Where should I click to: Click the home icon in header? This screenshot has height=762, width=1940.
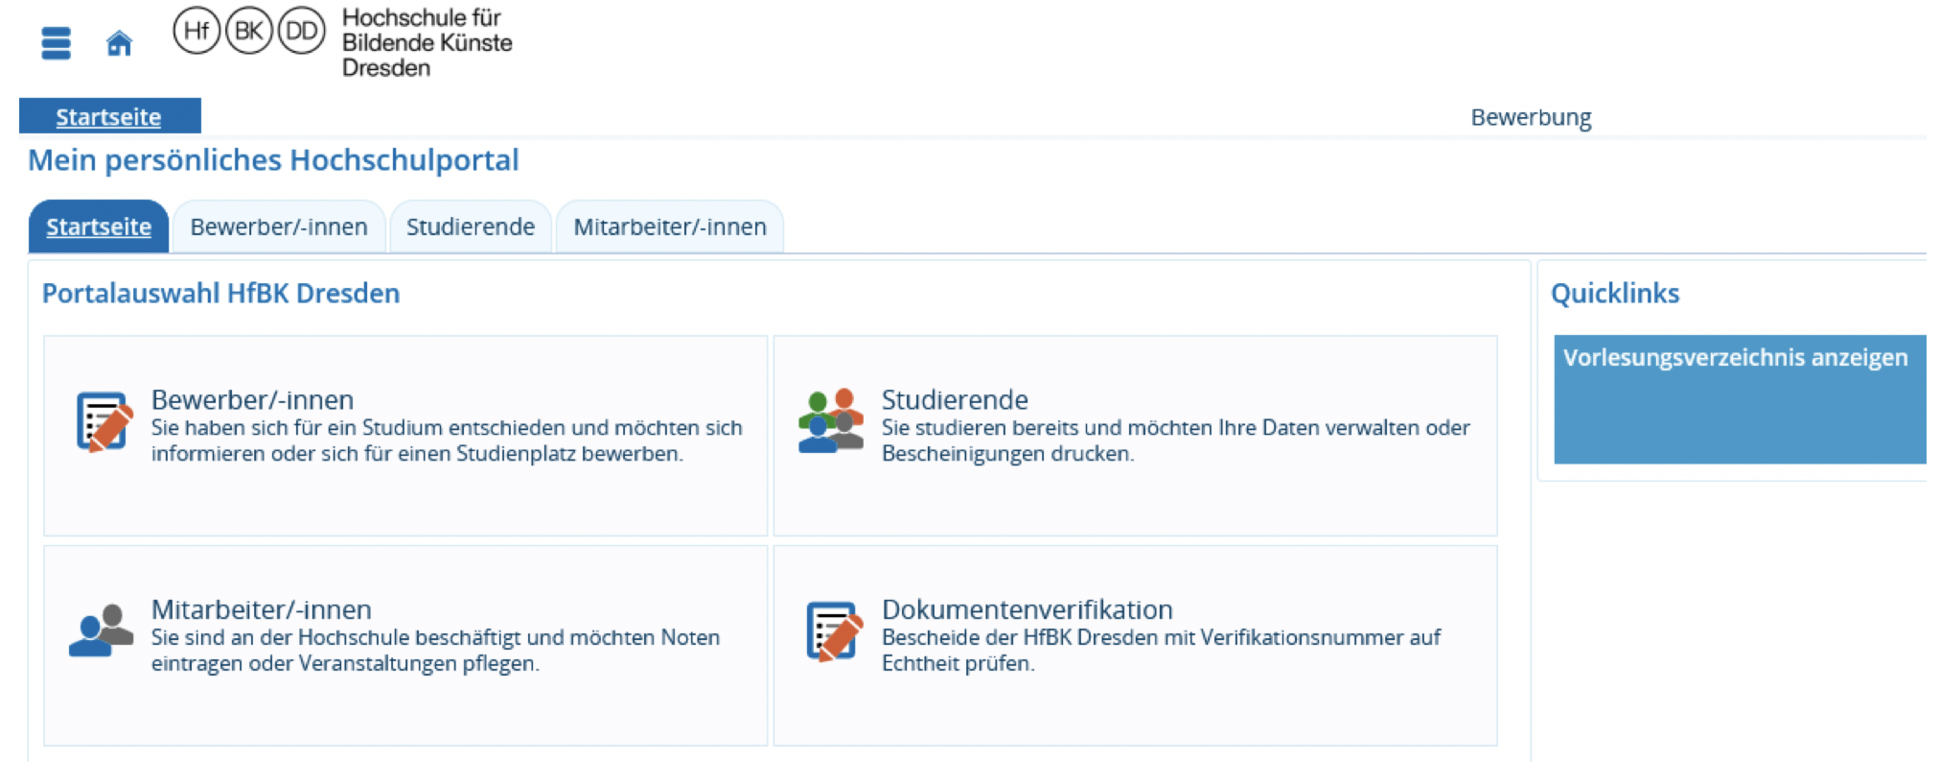119,43
